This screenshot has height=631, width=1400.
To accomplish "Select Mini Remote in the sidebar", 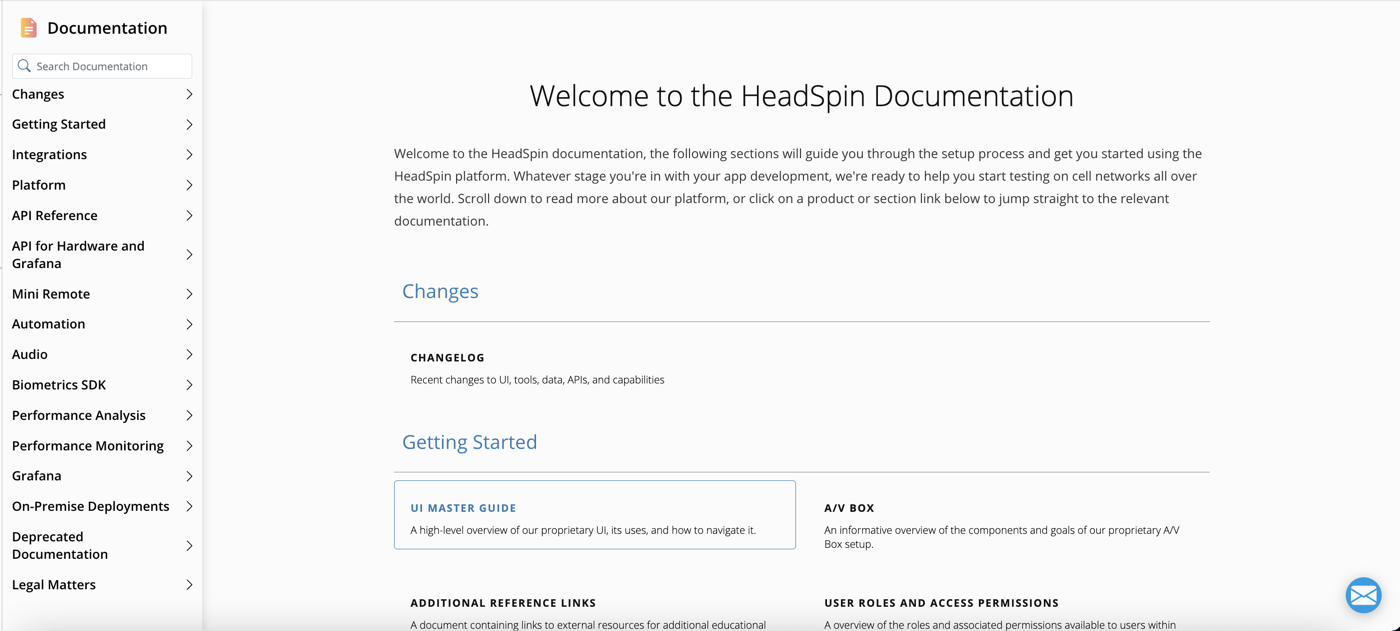I will [x=51, y=294].
